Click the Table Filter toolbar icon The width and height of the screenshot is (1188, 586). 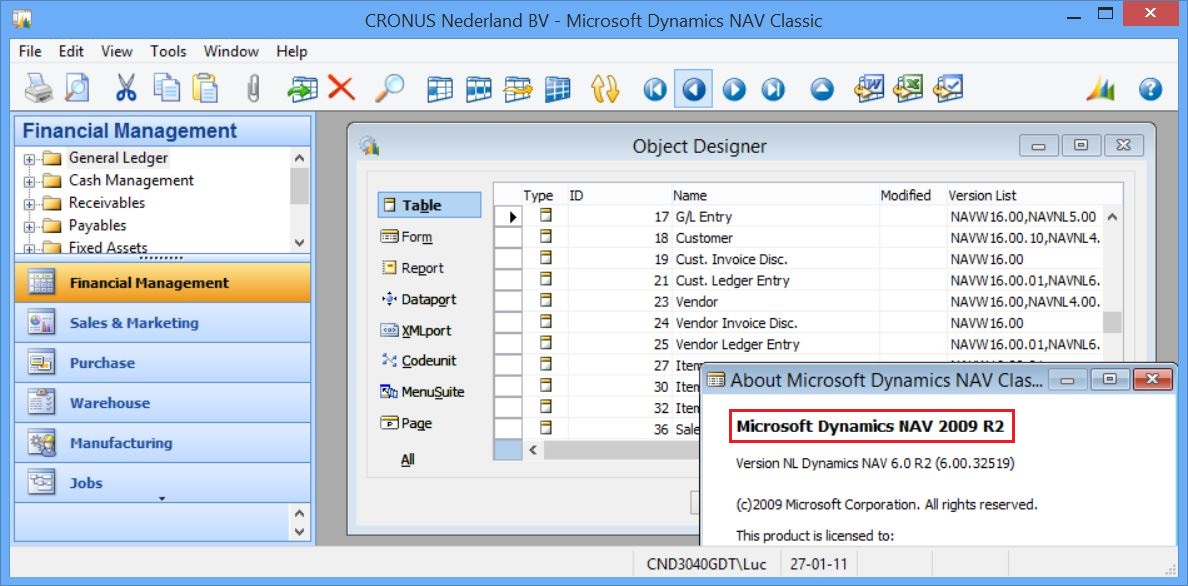(479, 89)
